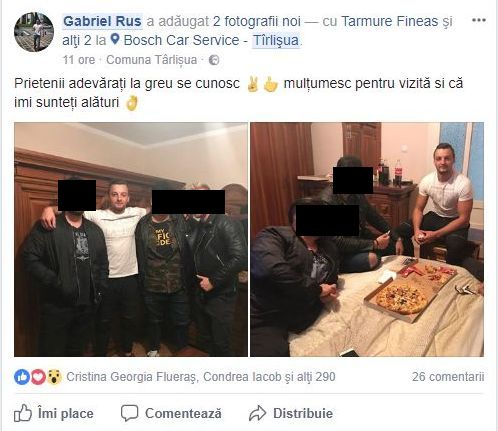The height and width of the screenshot is (431, 498).
Task: Click the red heart Love reaction icon
Action: click(38, 377)
